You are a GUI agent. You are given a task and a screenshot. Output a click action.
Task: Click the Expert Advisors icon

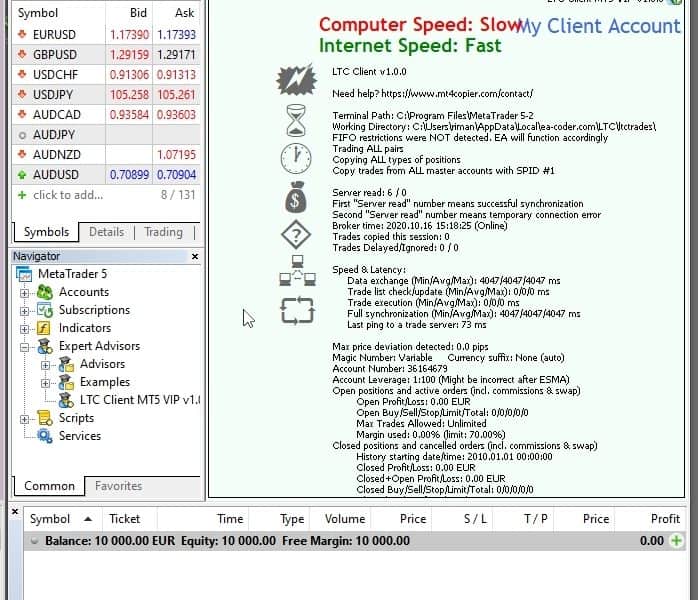tap(45, 346)
